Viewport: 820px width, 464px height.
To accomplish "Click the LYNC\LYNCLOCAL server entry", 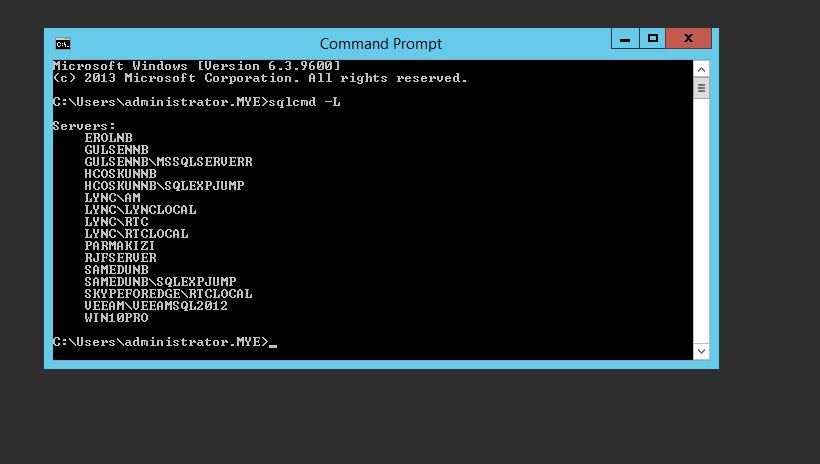I will (x=140, y=210).
